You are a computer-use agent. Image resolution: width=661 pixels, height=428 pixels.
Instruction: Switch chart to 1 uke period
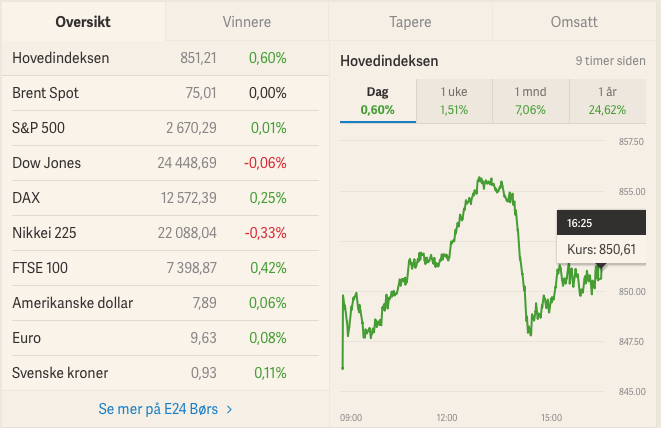453,100
